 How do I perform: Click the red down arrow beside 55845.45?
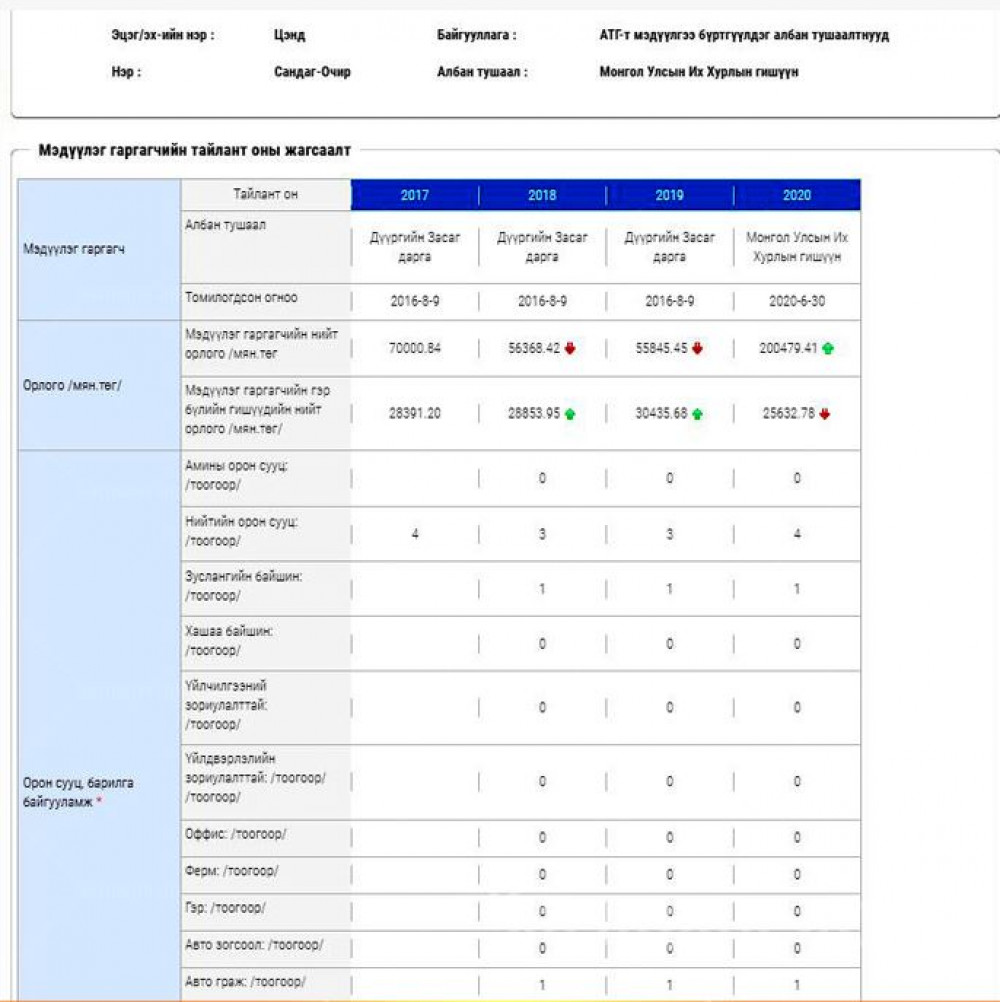pos(697,349)
